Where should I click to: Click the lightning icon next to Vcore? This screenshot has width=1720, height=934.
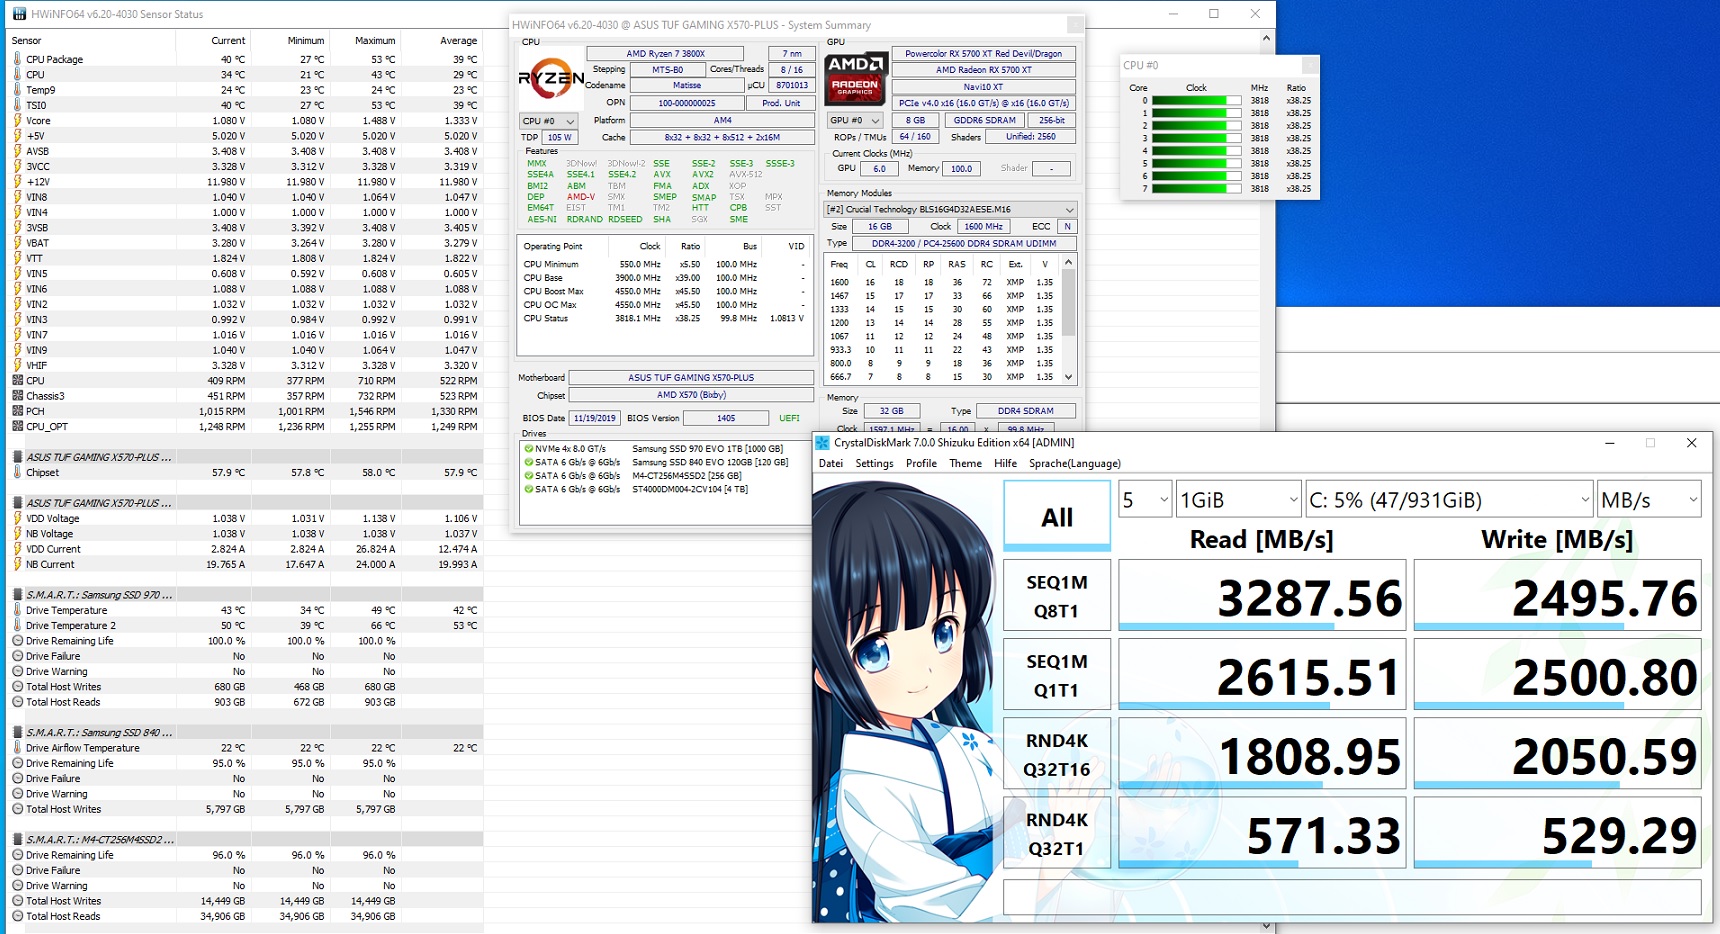coord(17,120)
